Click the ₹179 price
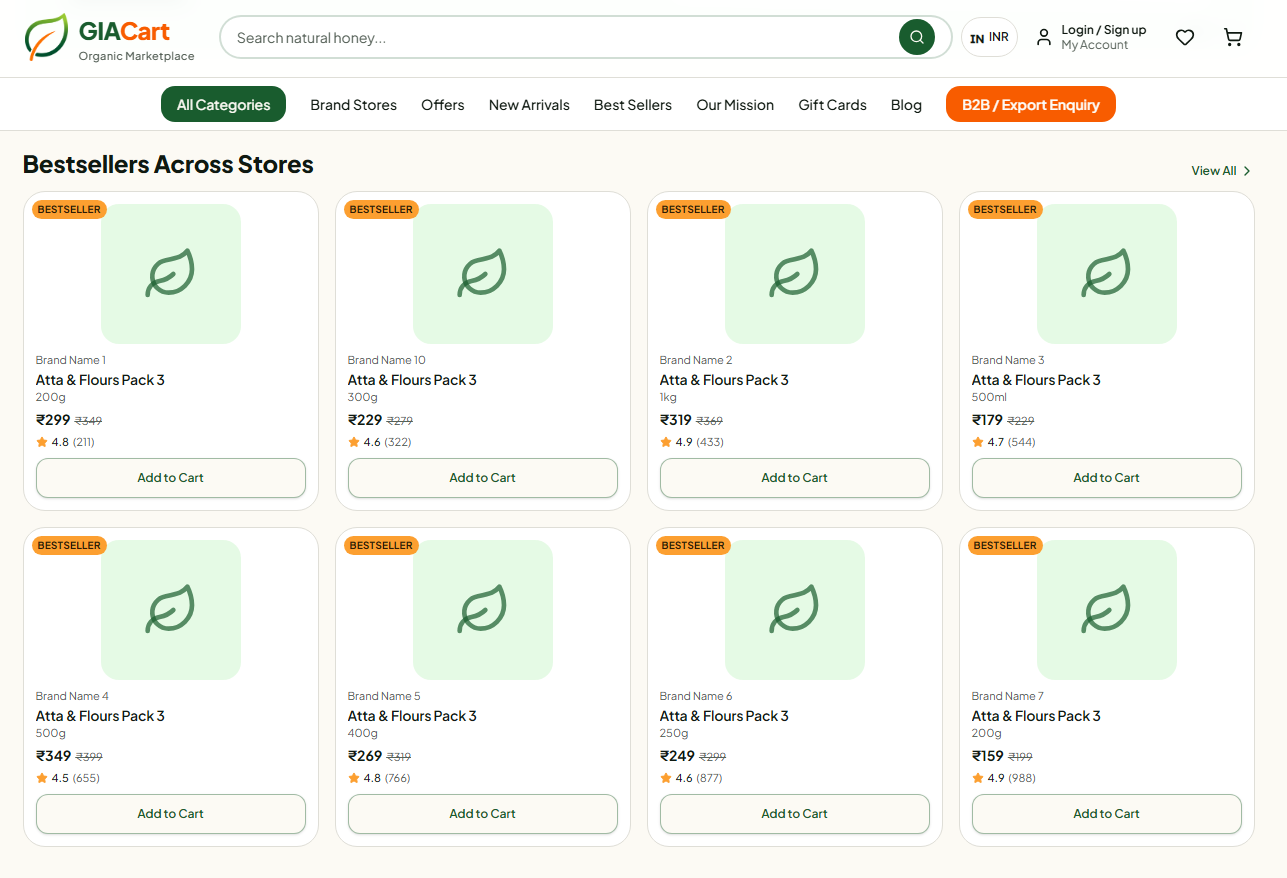The height and width of the screenshot is (878, 1287). [x=989, y=420]
